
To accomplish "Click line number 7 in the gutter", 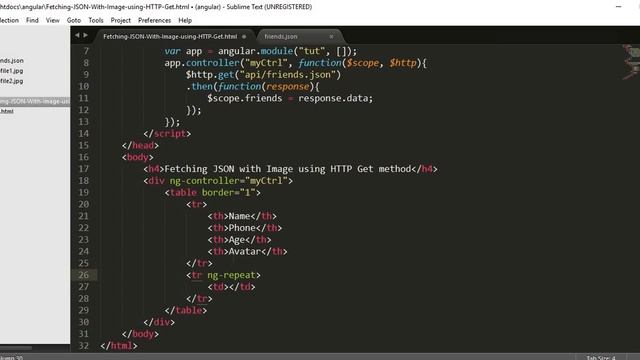I will point(86,51).
